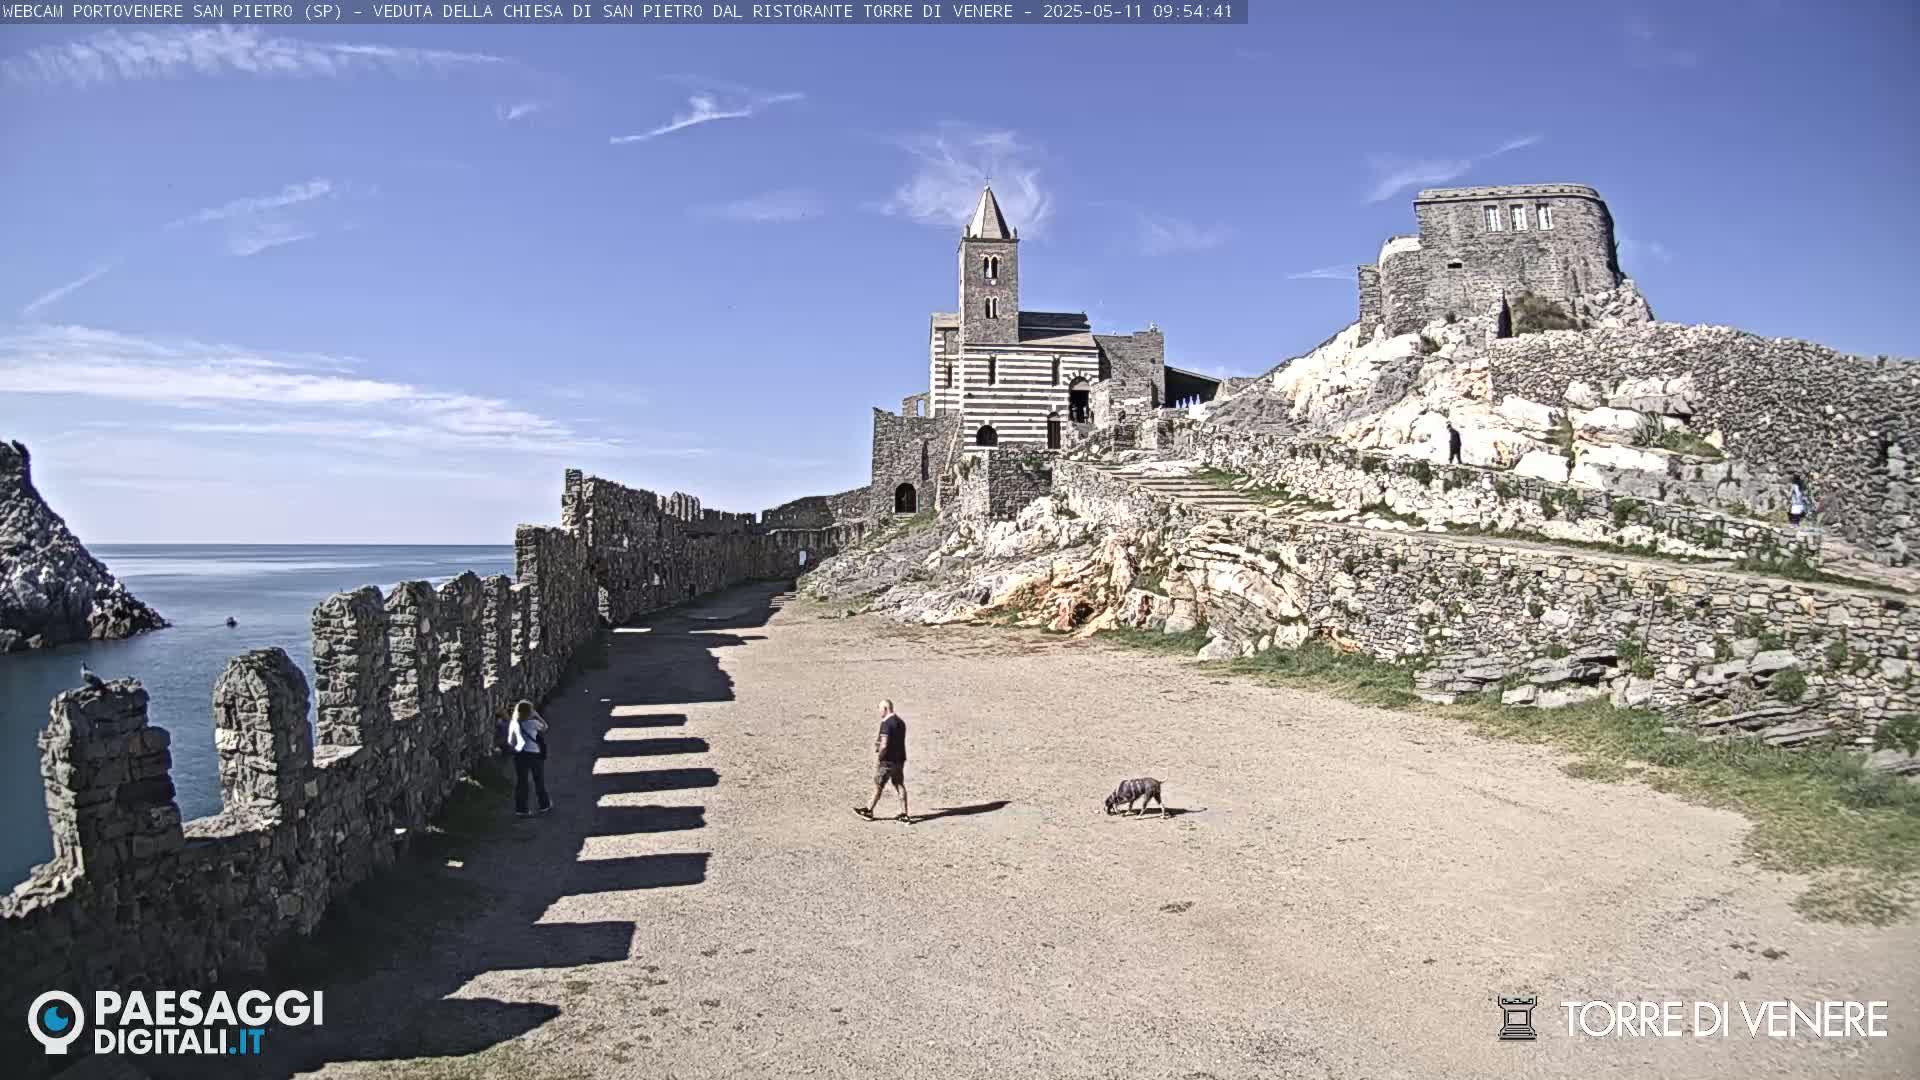Click the TORRE DI VENERE logo text

tap(1724, 1019)
